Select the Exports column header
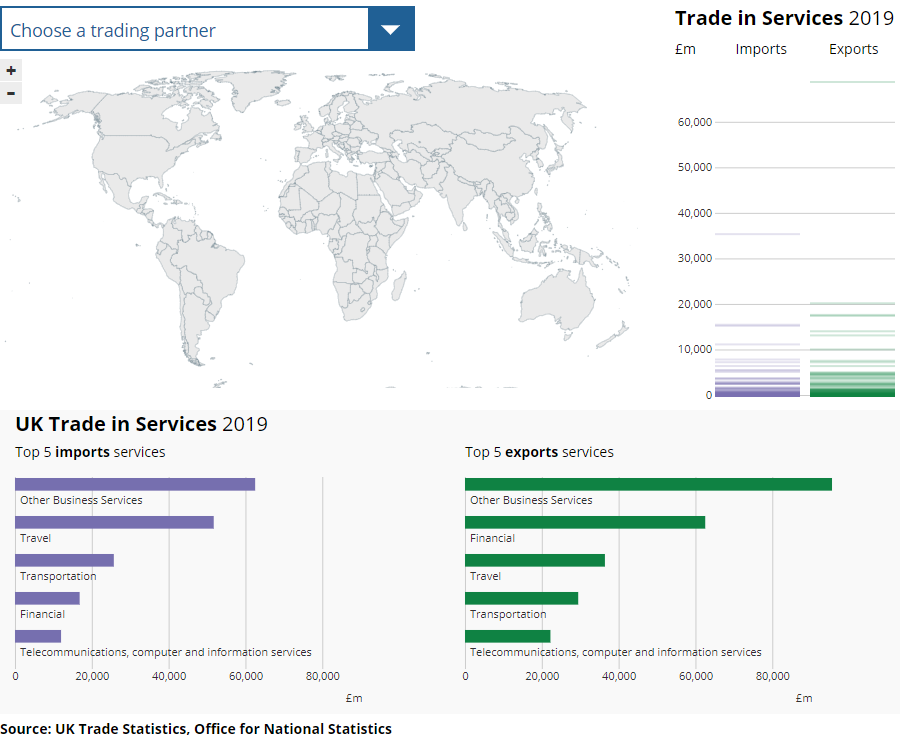The image size is (911, 749). pyautogui.click(x=852, y=48)
